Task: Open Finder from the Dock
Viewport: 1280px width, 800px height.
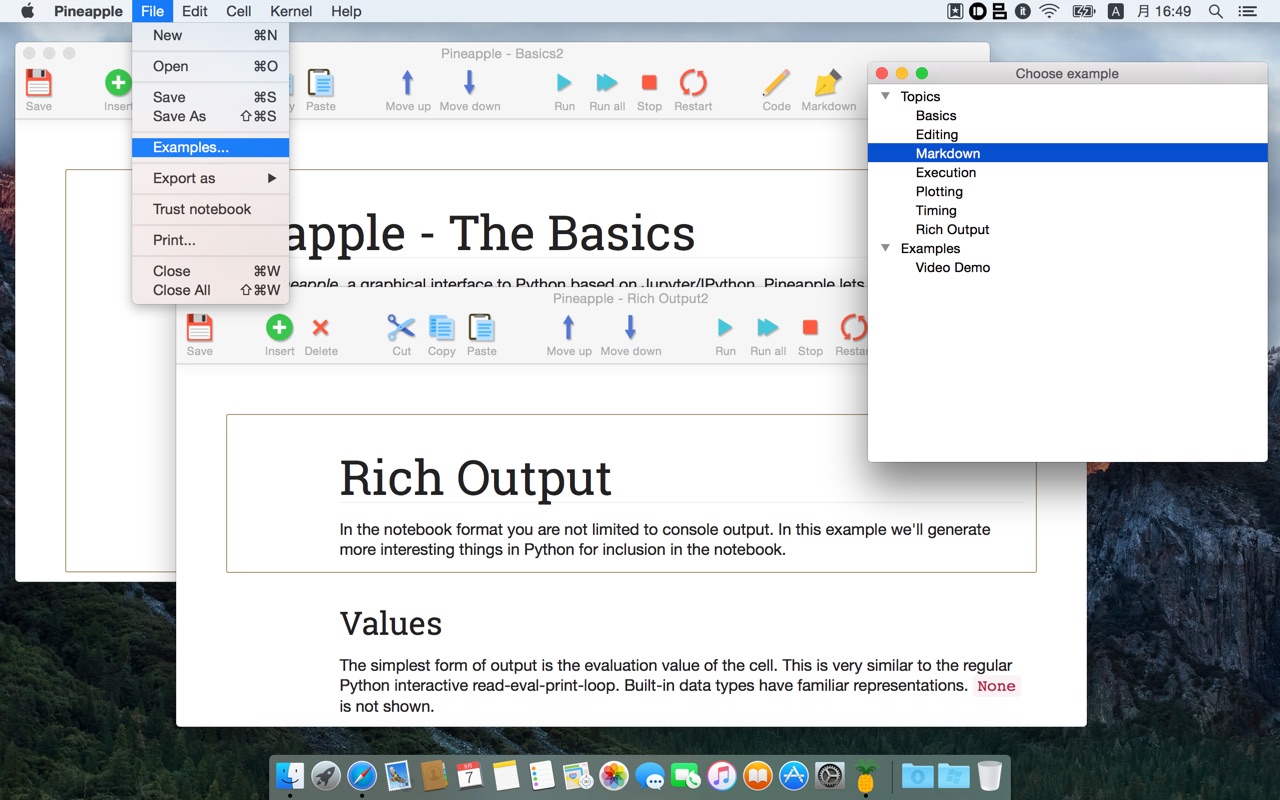Action: pyautogui.click(x=290, y=776)
